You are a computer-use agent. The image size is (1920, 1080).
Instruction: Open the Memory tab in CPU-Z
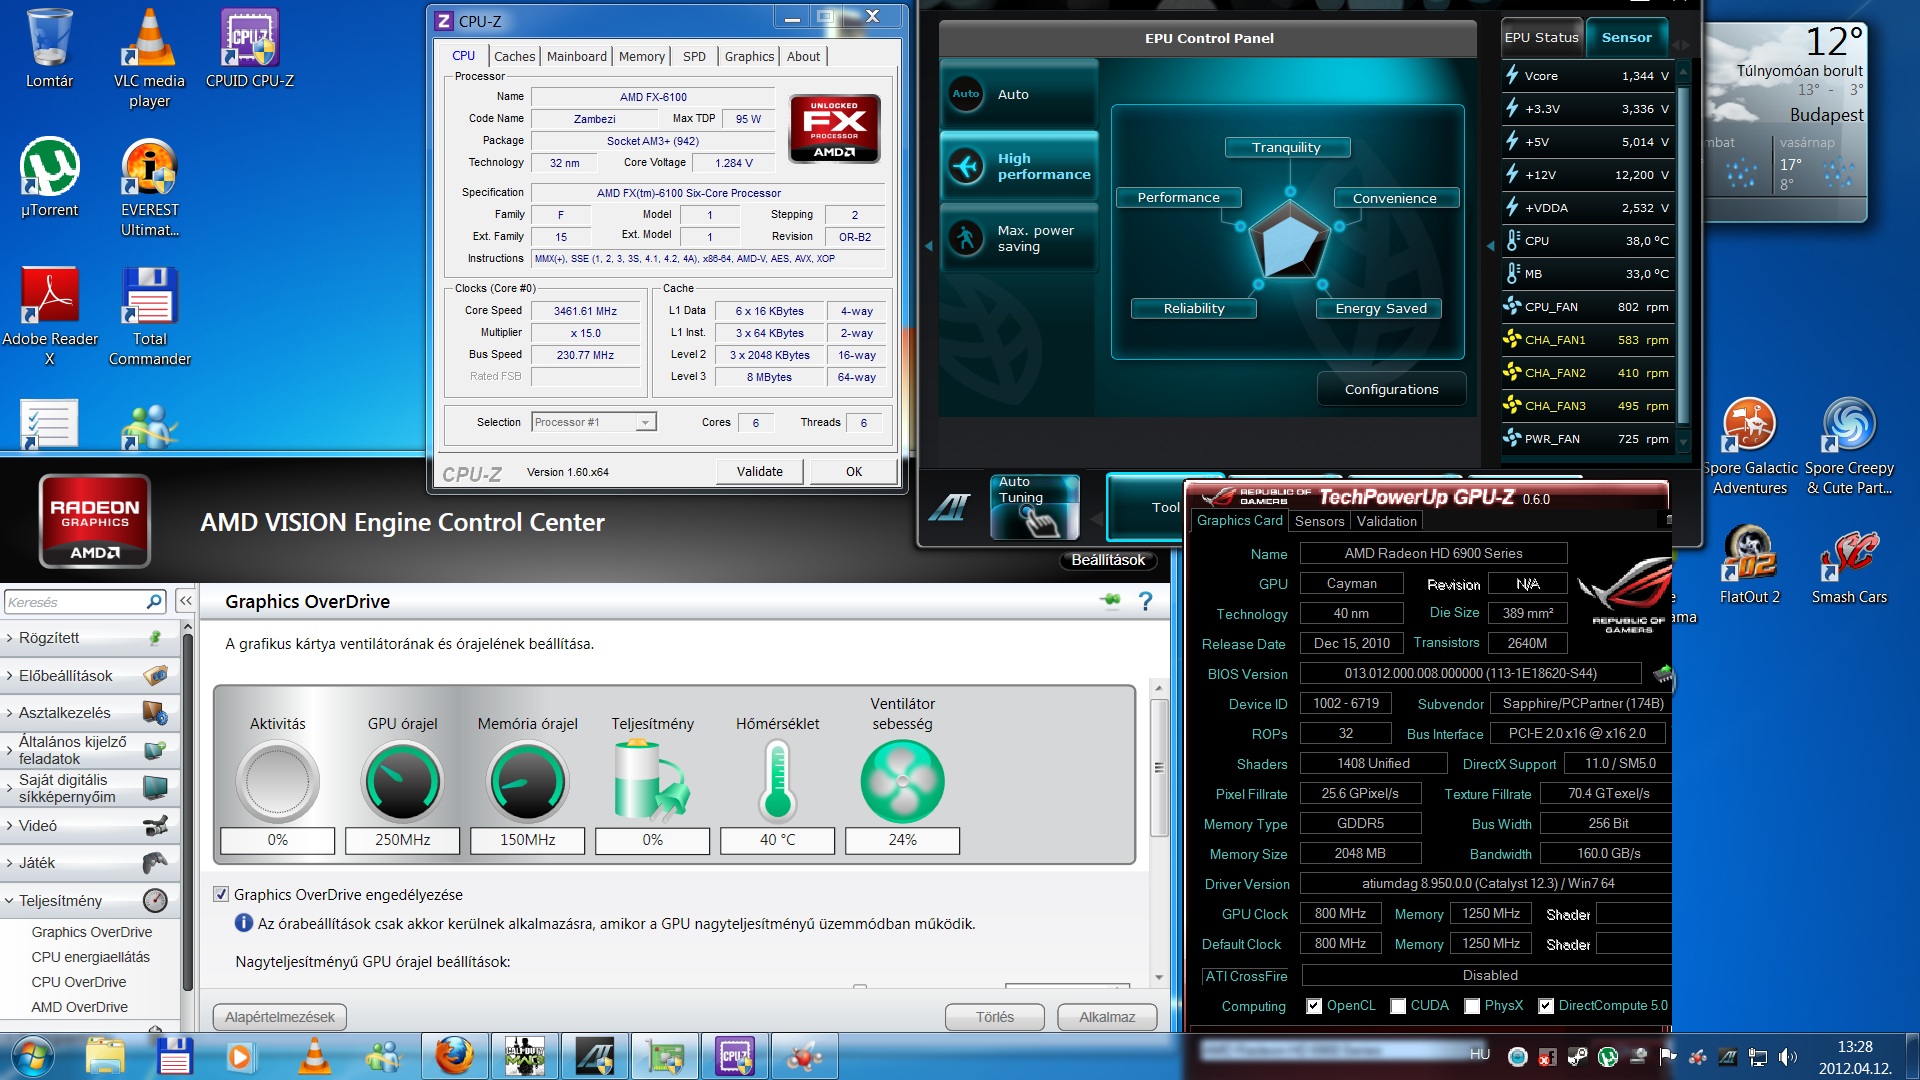pos(641,56)
